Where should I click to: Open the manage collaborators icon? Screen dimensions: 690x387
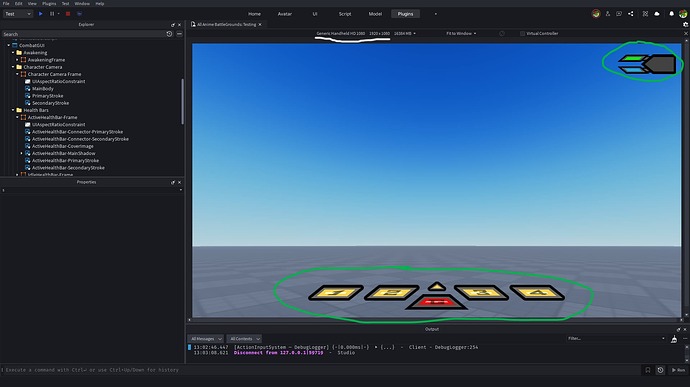(608, 14)
